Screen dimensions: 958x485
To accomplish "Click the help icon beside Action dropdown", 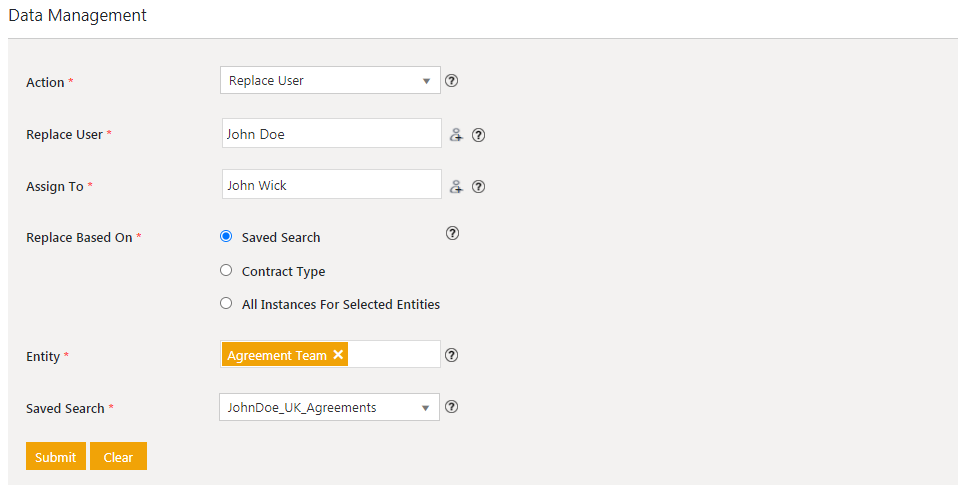I will [x=451, y=81].
